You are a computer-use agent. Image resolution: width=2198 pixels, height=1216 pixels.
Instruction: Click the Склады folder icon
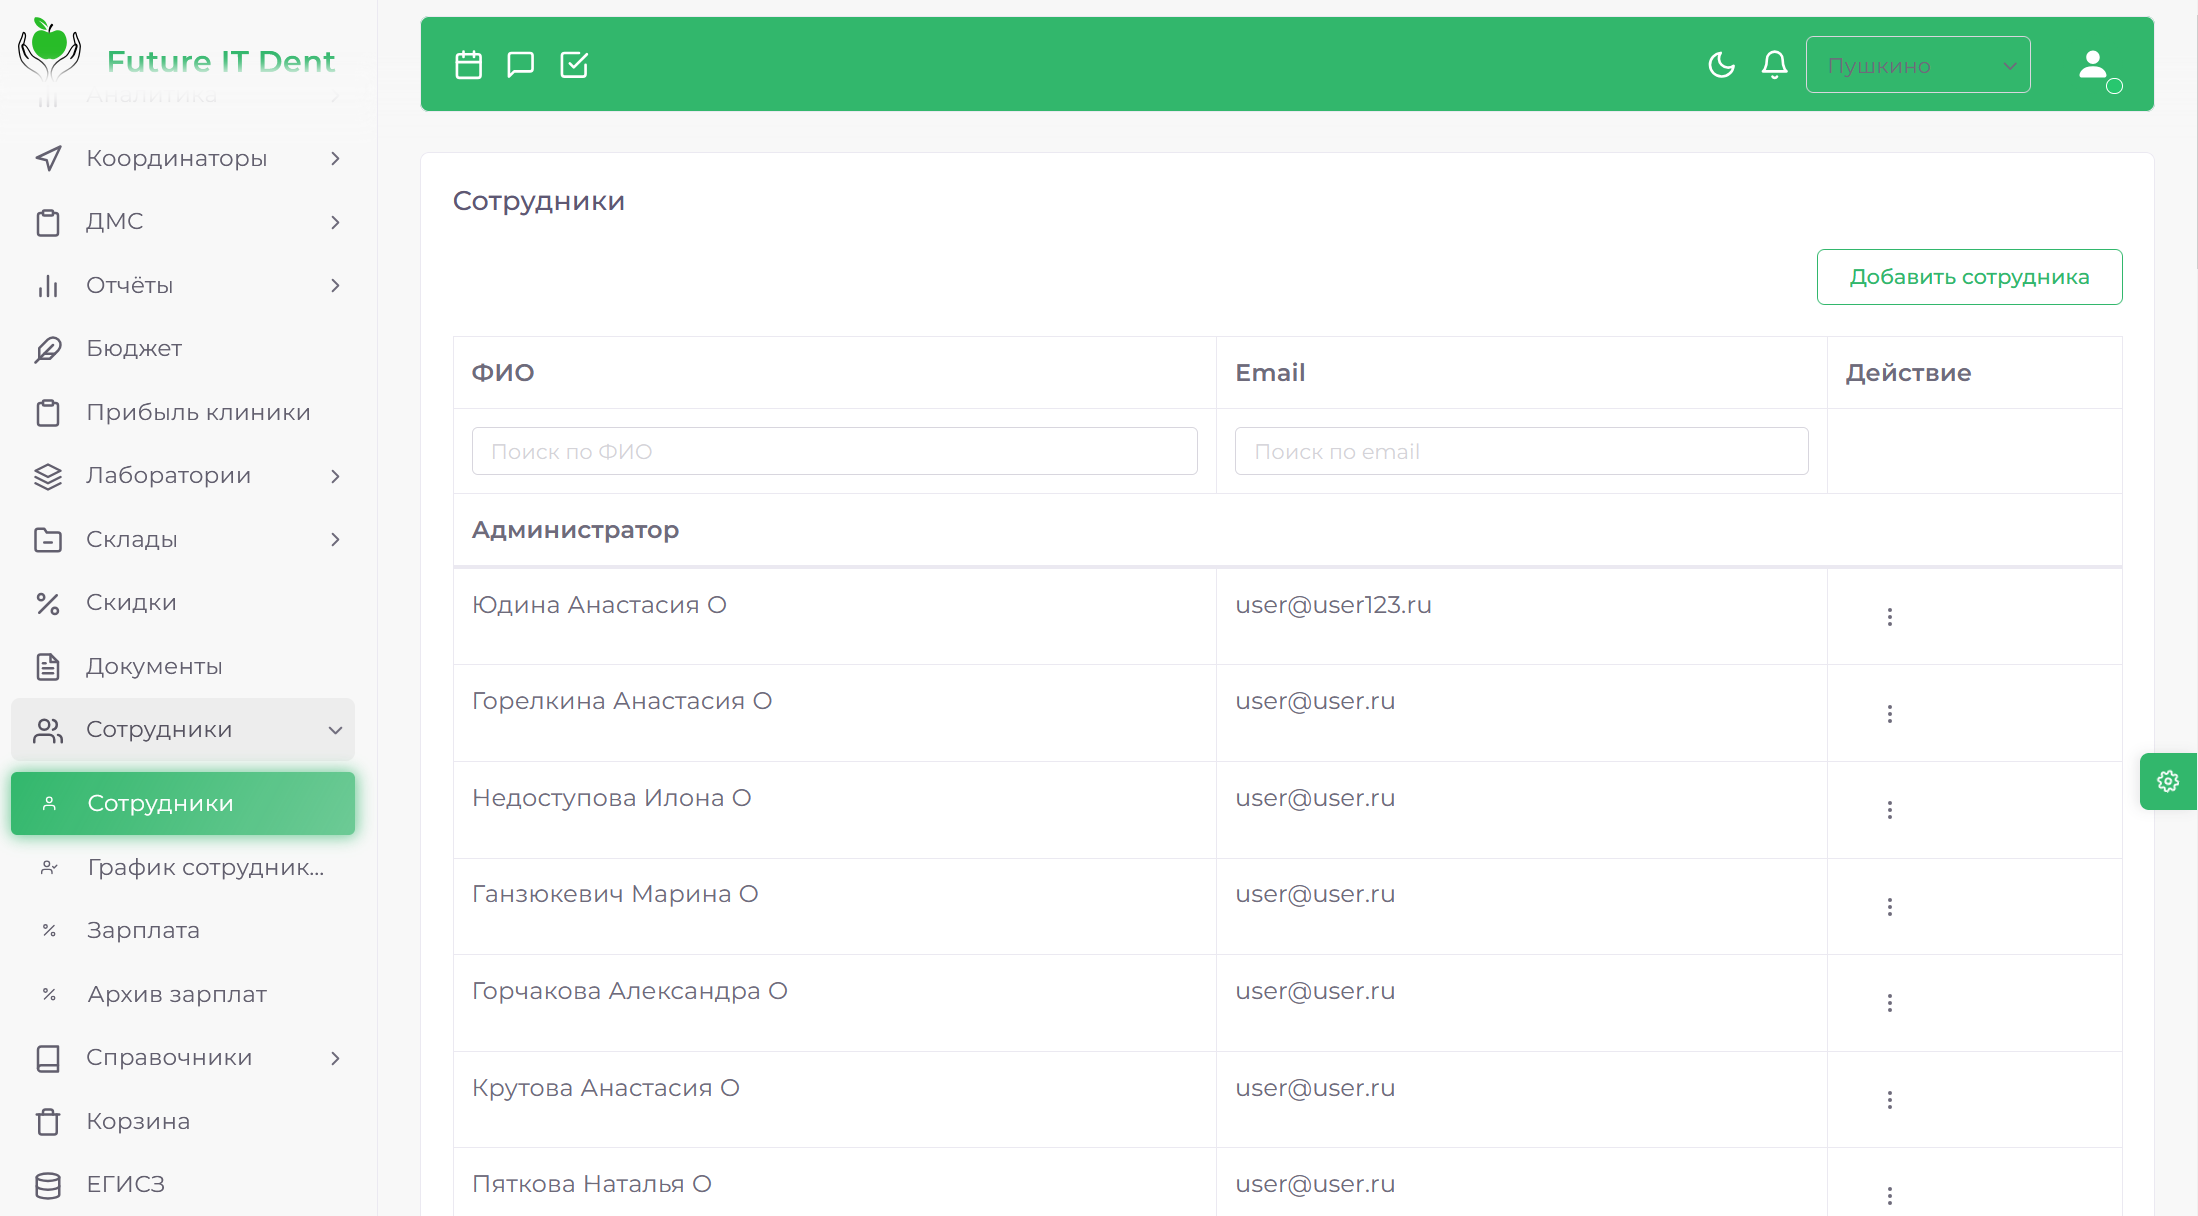(x=48, y=540)
